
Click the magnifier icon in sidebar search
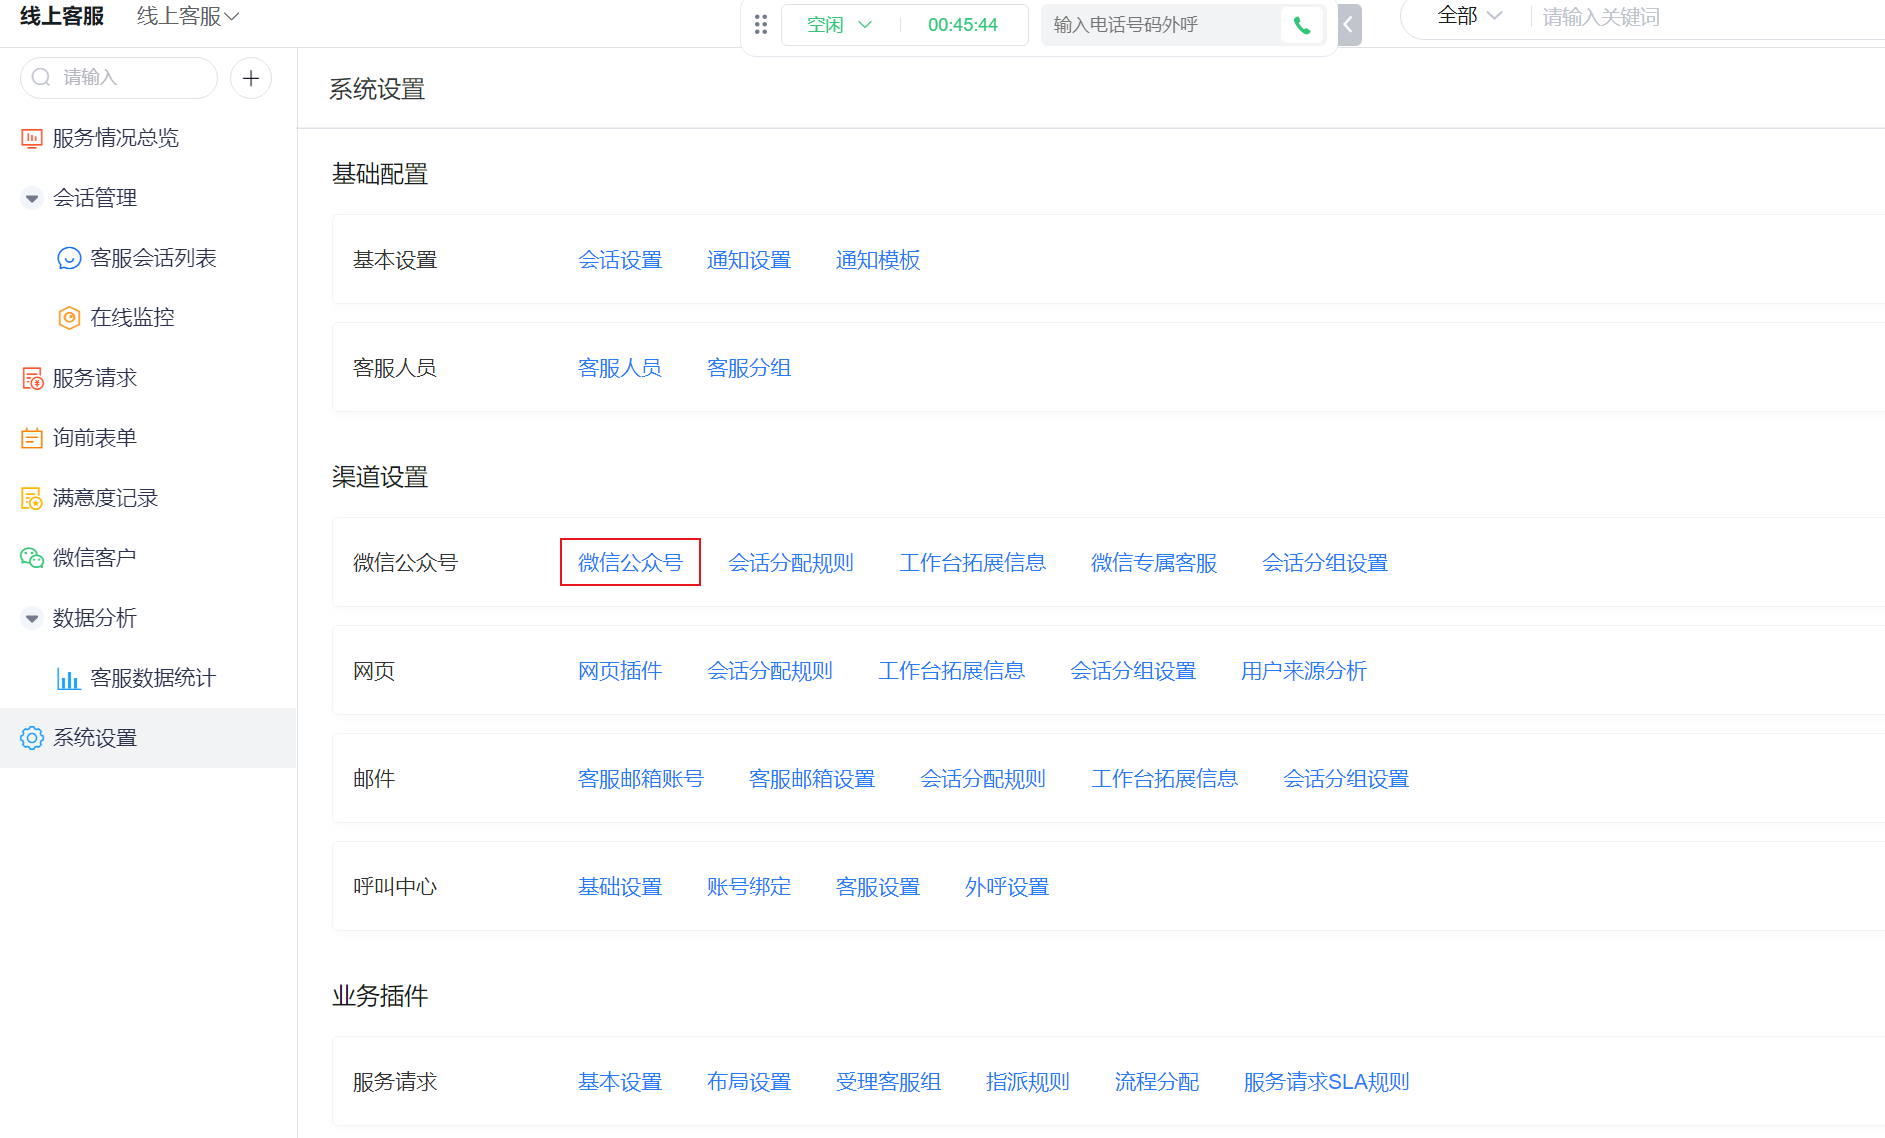point(41,77)
